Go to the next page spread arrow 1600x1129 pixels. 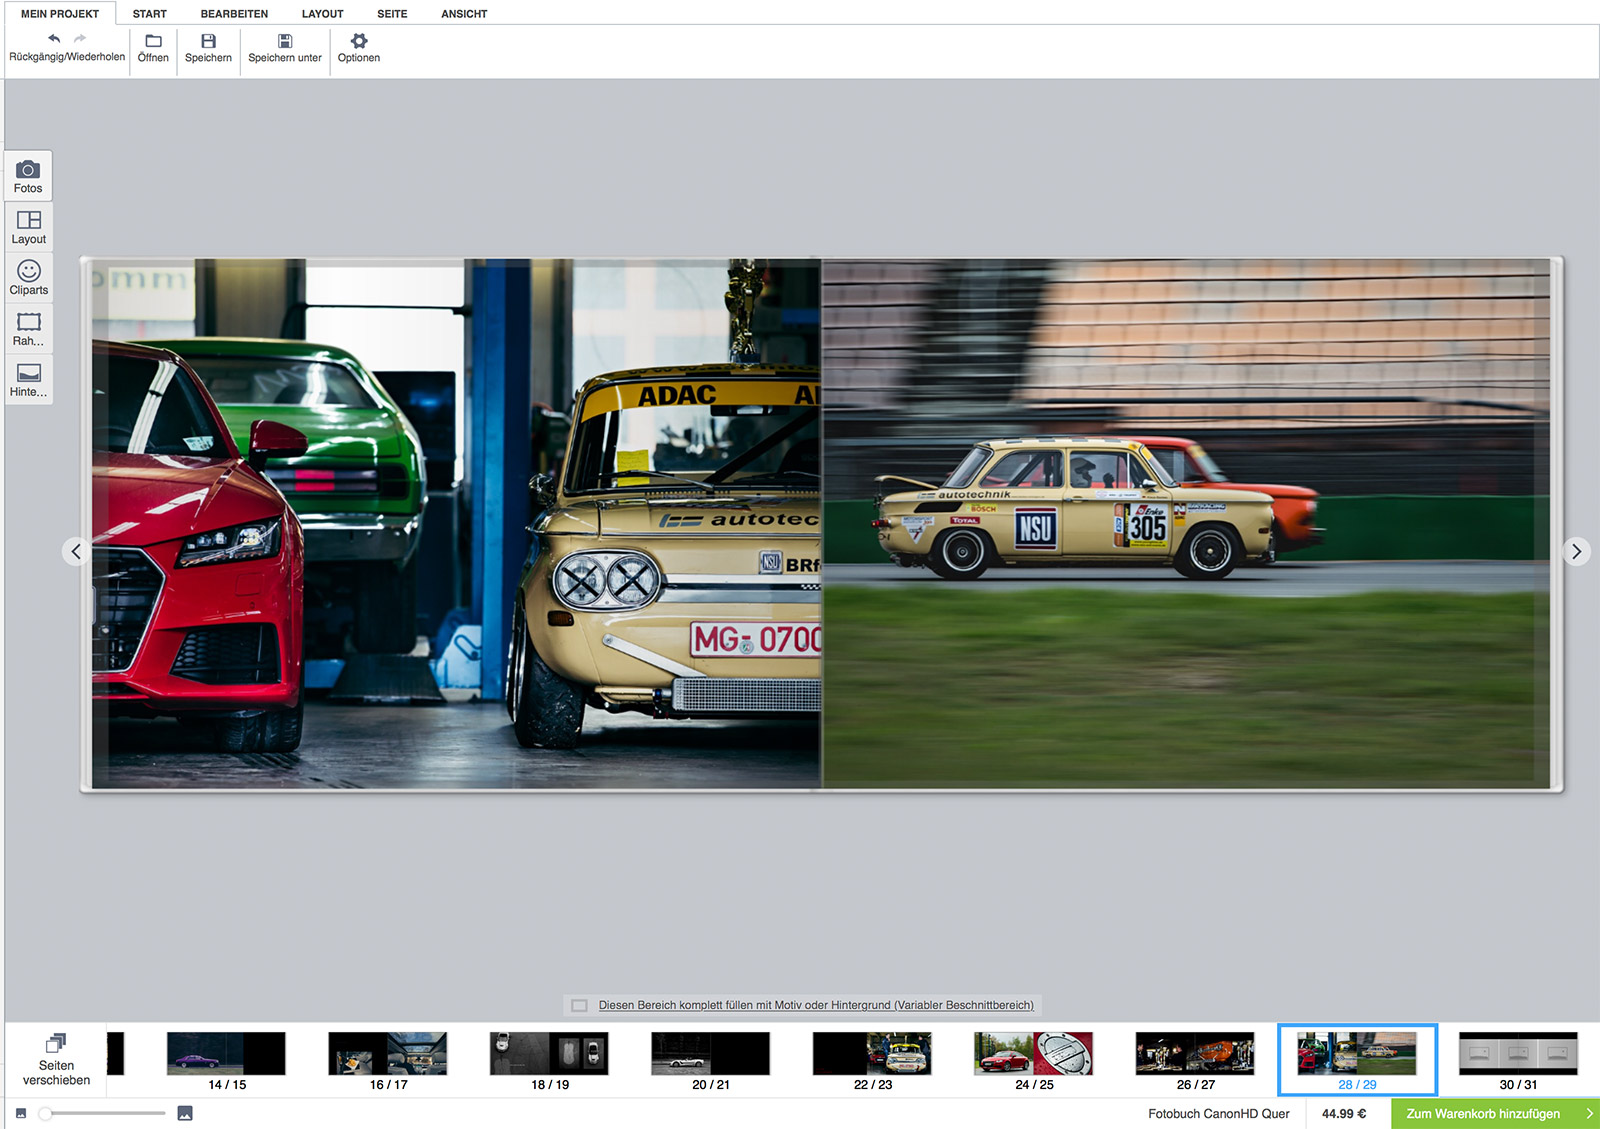(x=1576, y=551)
